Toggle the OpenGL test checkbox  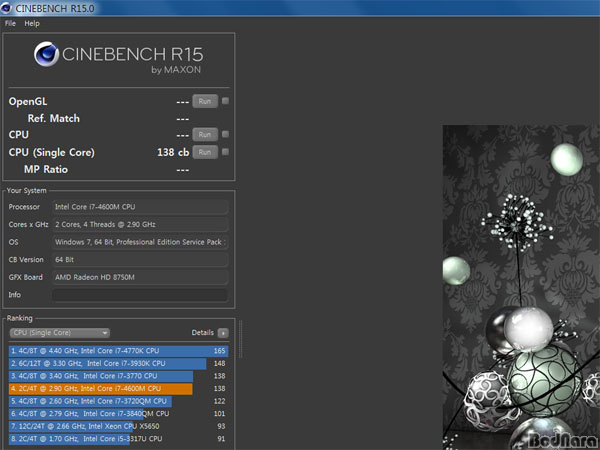pyautogui.click(x=225, y=101)
